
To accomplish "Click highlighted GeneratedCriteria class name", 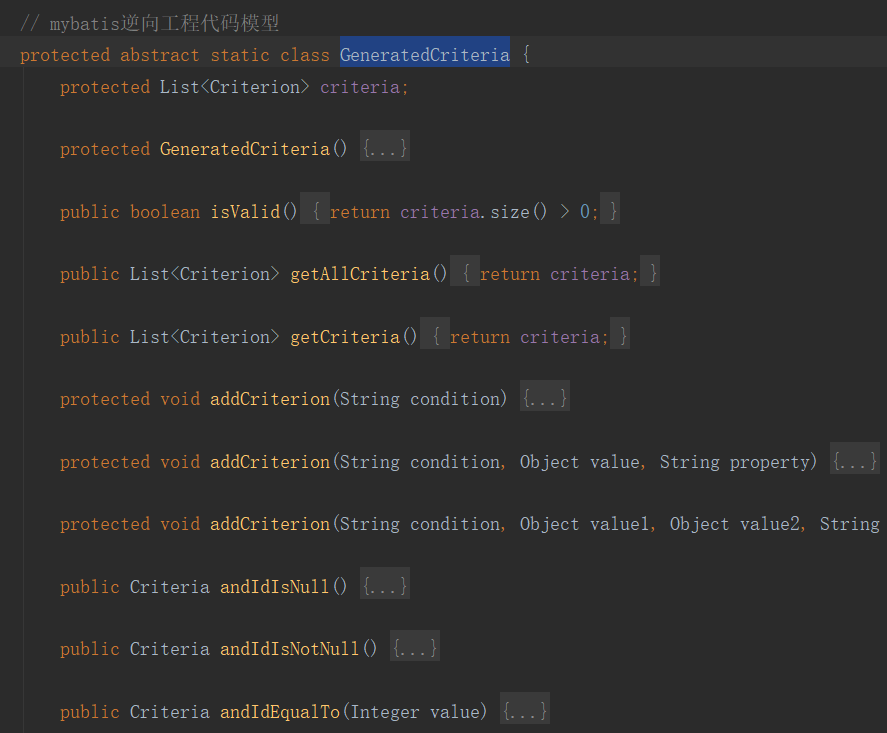I will (425, 55).
